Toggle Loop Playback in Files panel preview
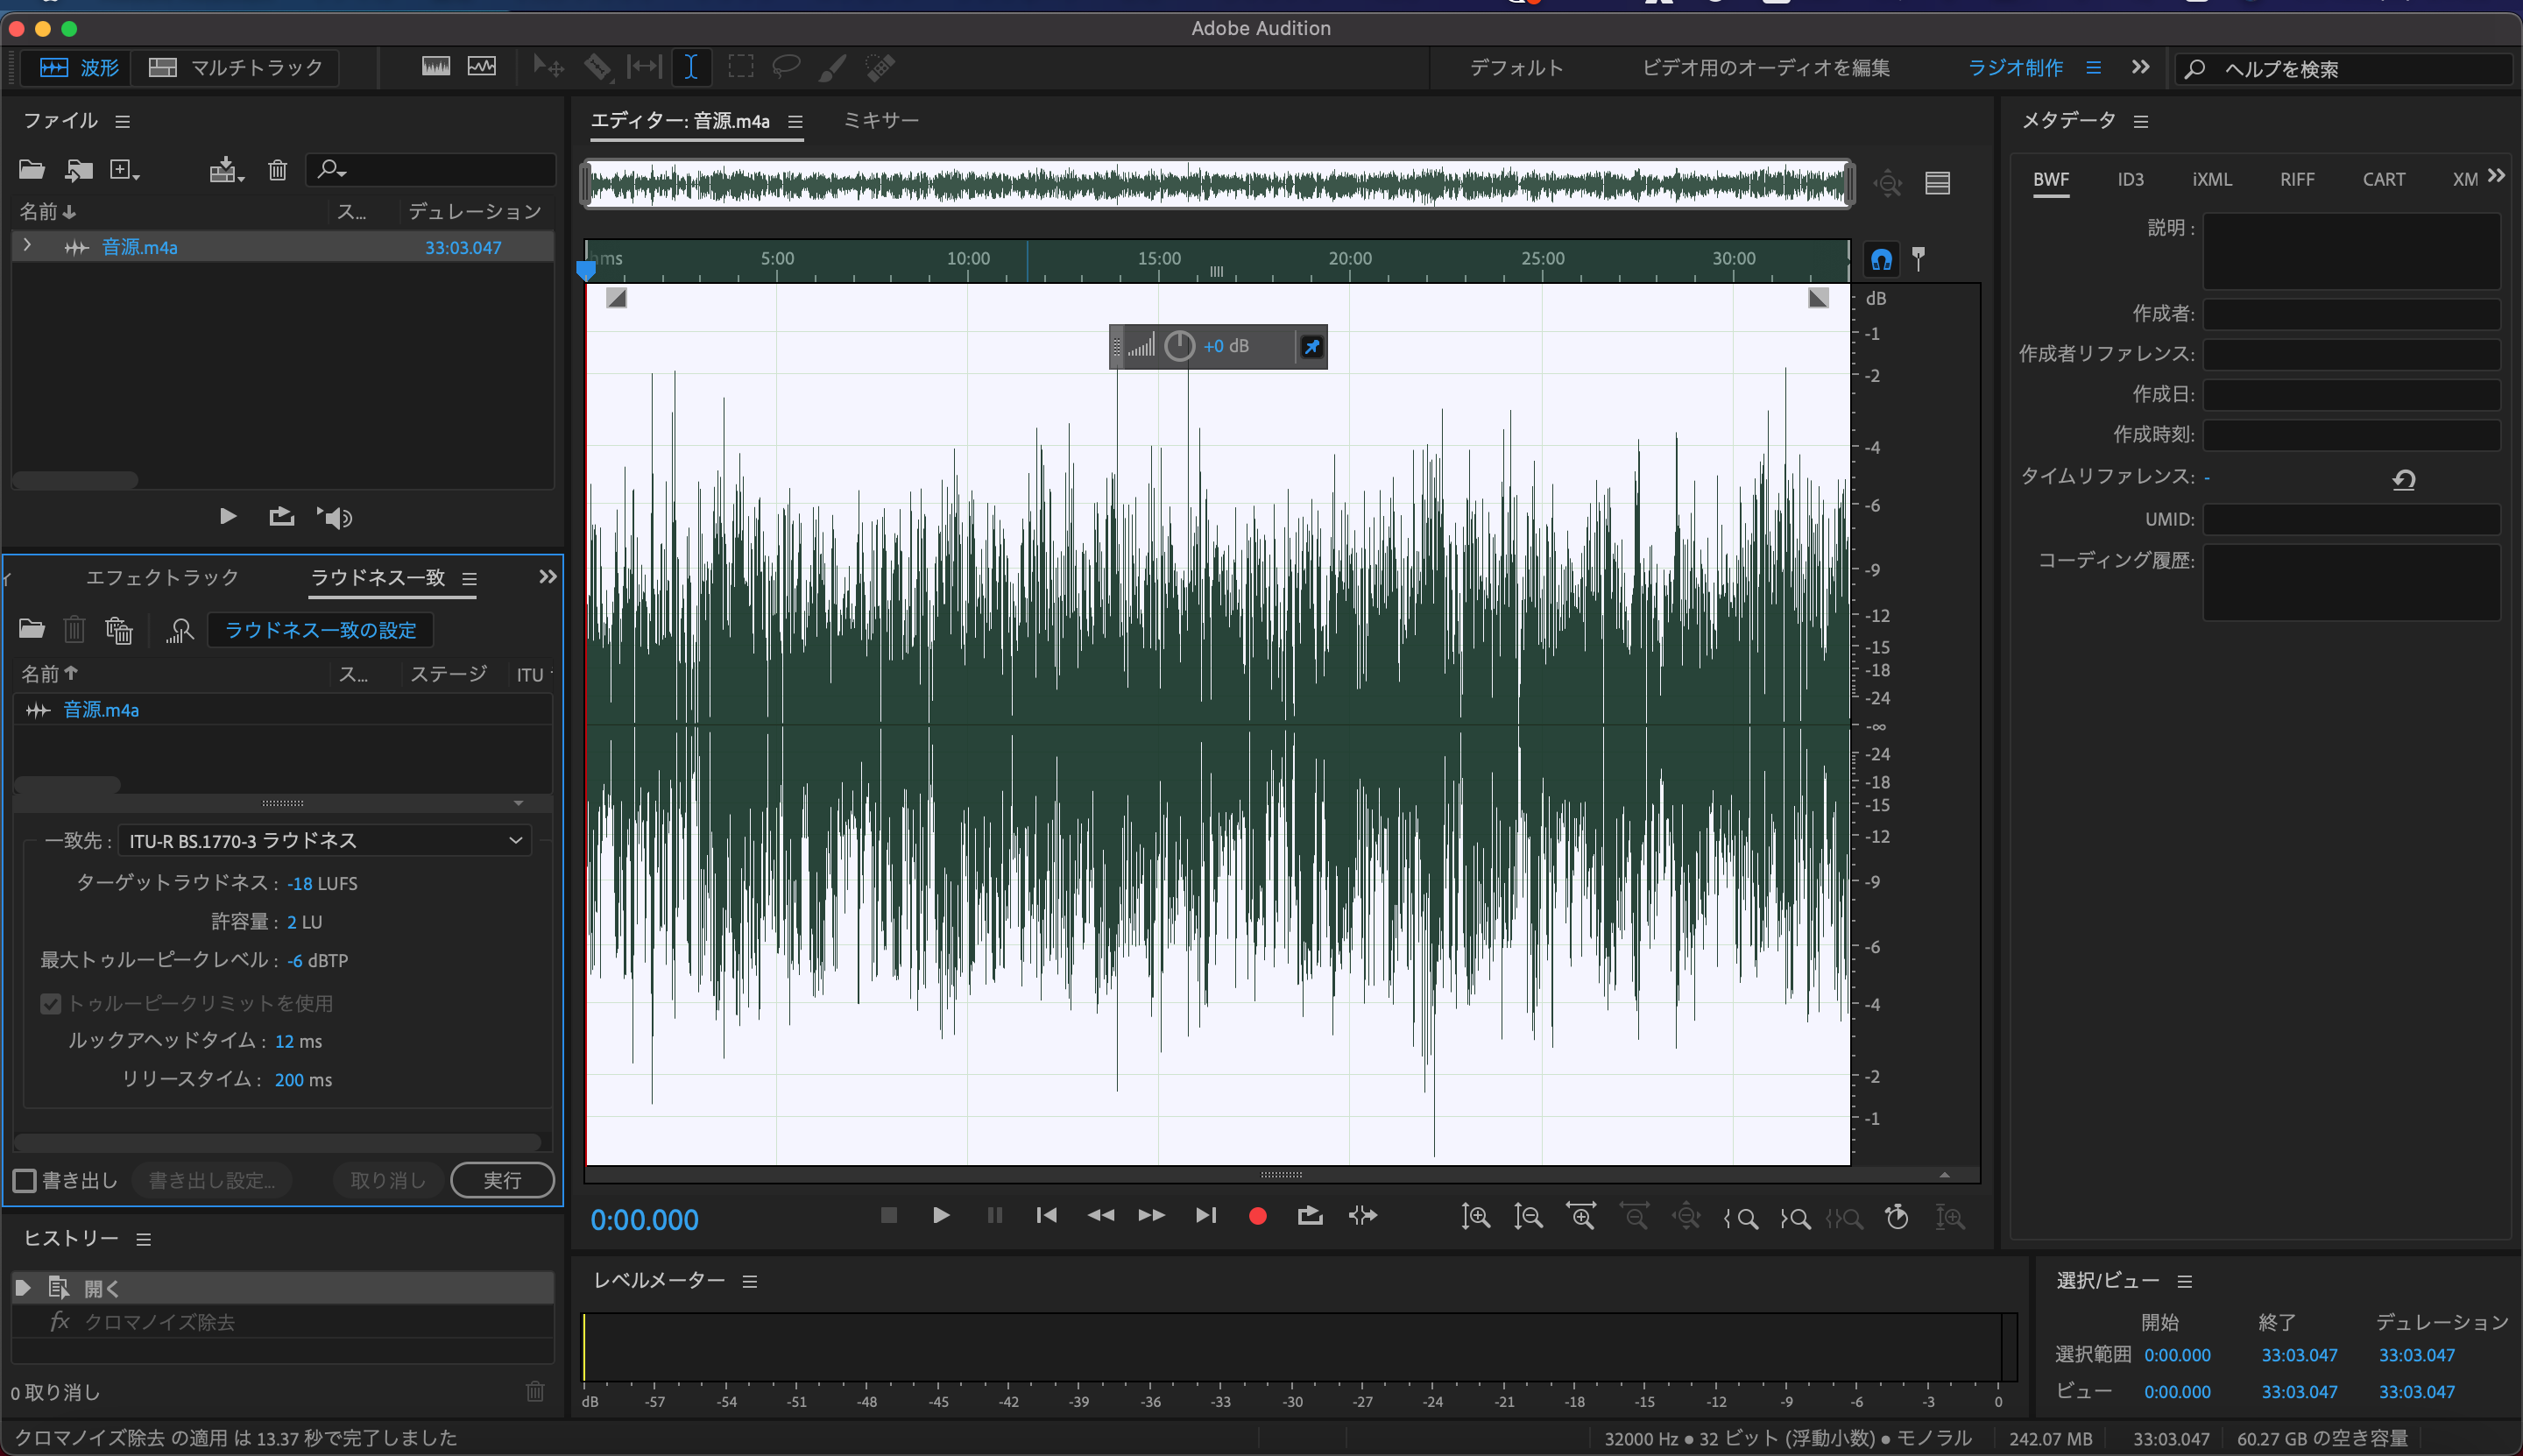Image resolution: width=2523 pixels, height=1456 pixels. (x=281, y=516)
